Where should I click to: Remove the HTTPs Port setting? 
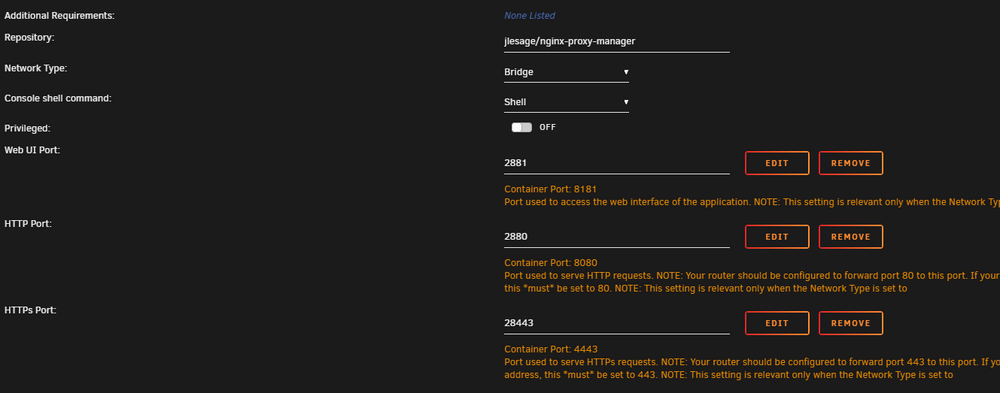click(851, 323)
